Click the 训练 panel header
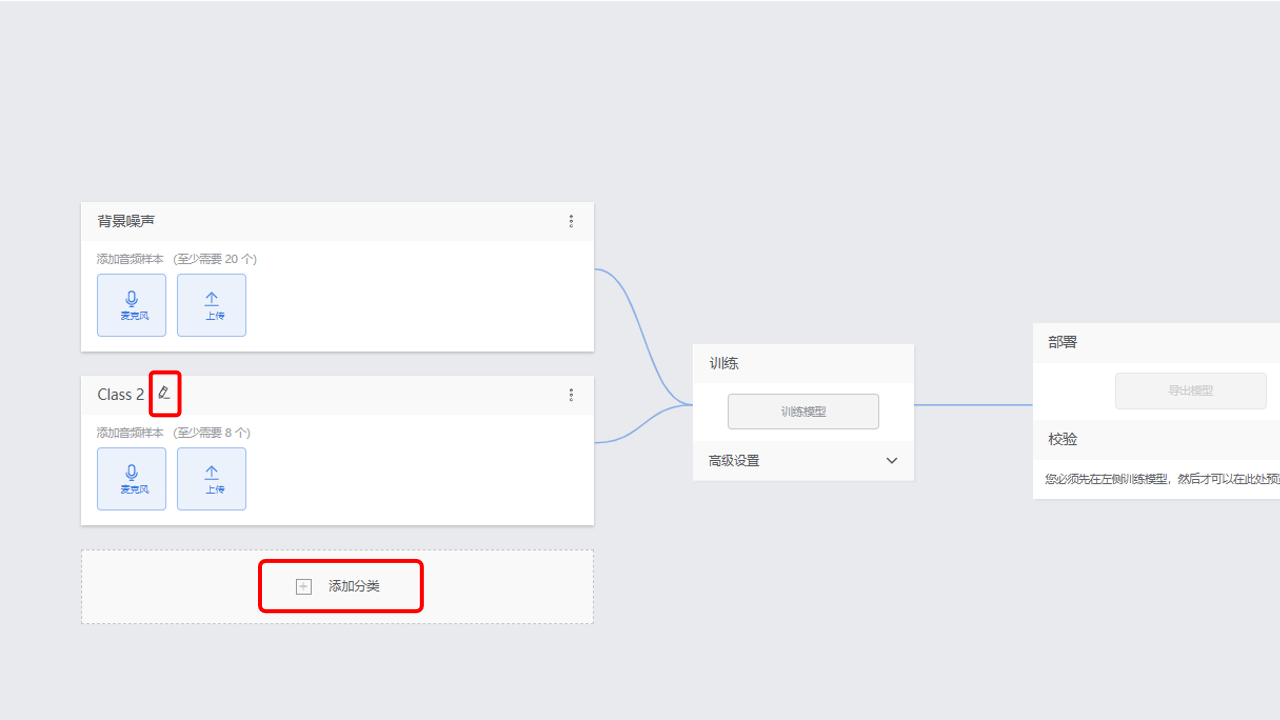The image size is (1280, 720). point(724,364)
